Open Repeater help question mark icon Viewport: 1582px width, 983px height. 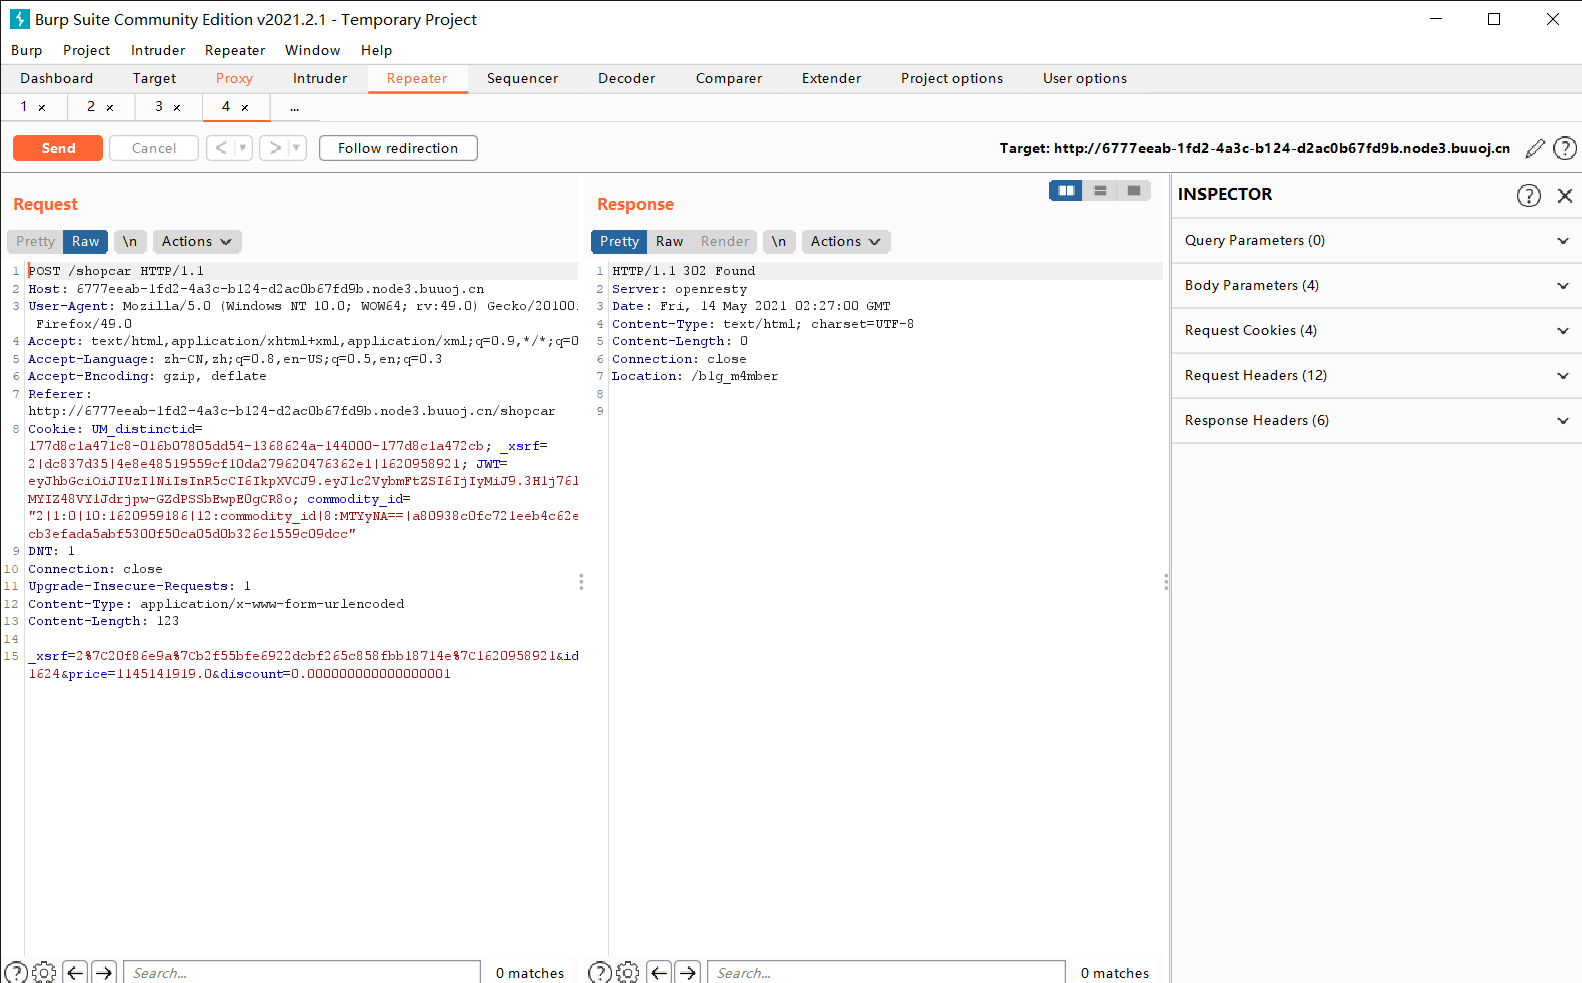pyautogui.click(x=1565, y=149)
